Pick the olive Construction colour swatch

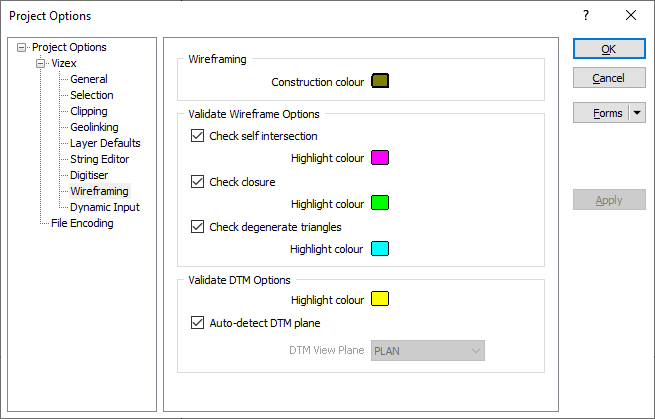click(x=380, y=81)
